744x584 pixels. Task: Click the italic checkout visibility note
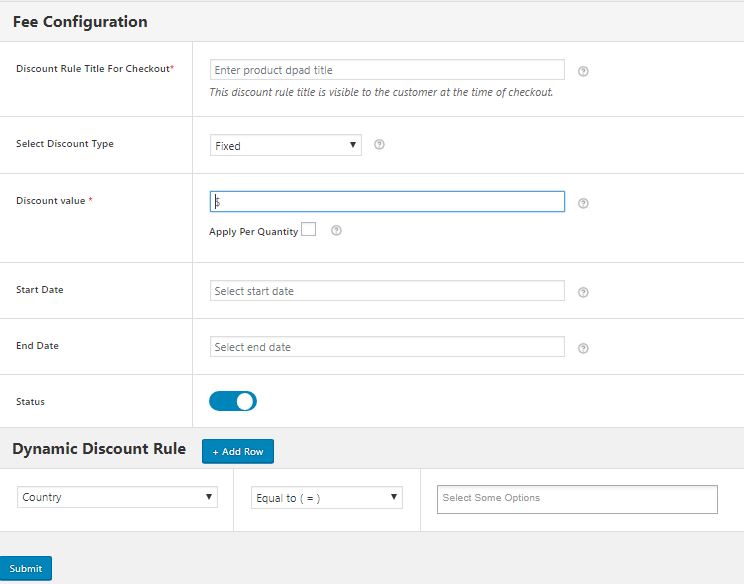tap(381, 92)
